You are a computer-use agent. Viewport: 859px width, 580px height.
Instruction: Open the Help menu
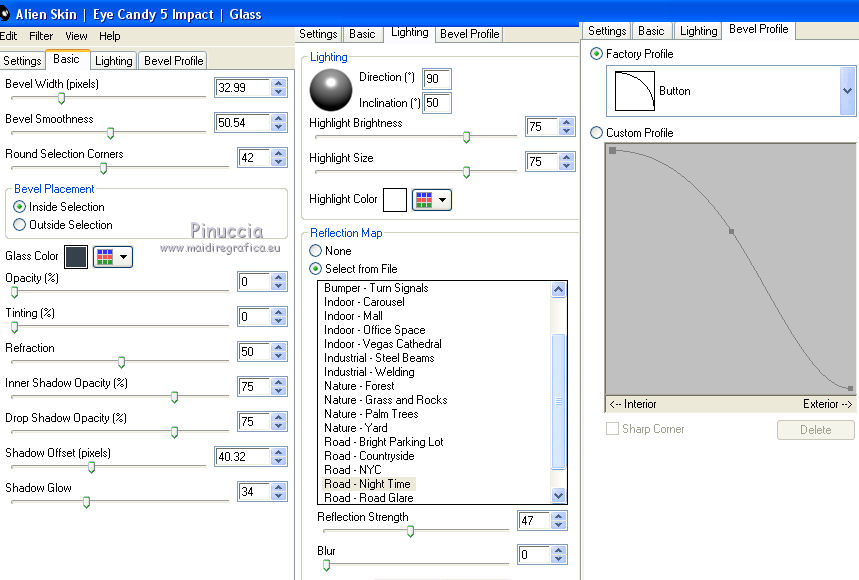click(110, 36)
